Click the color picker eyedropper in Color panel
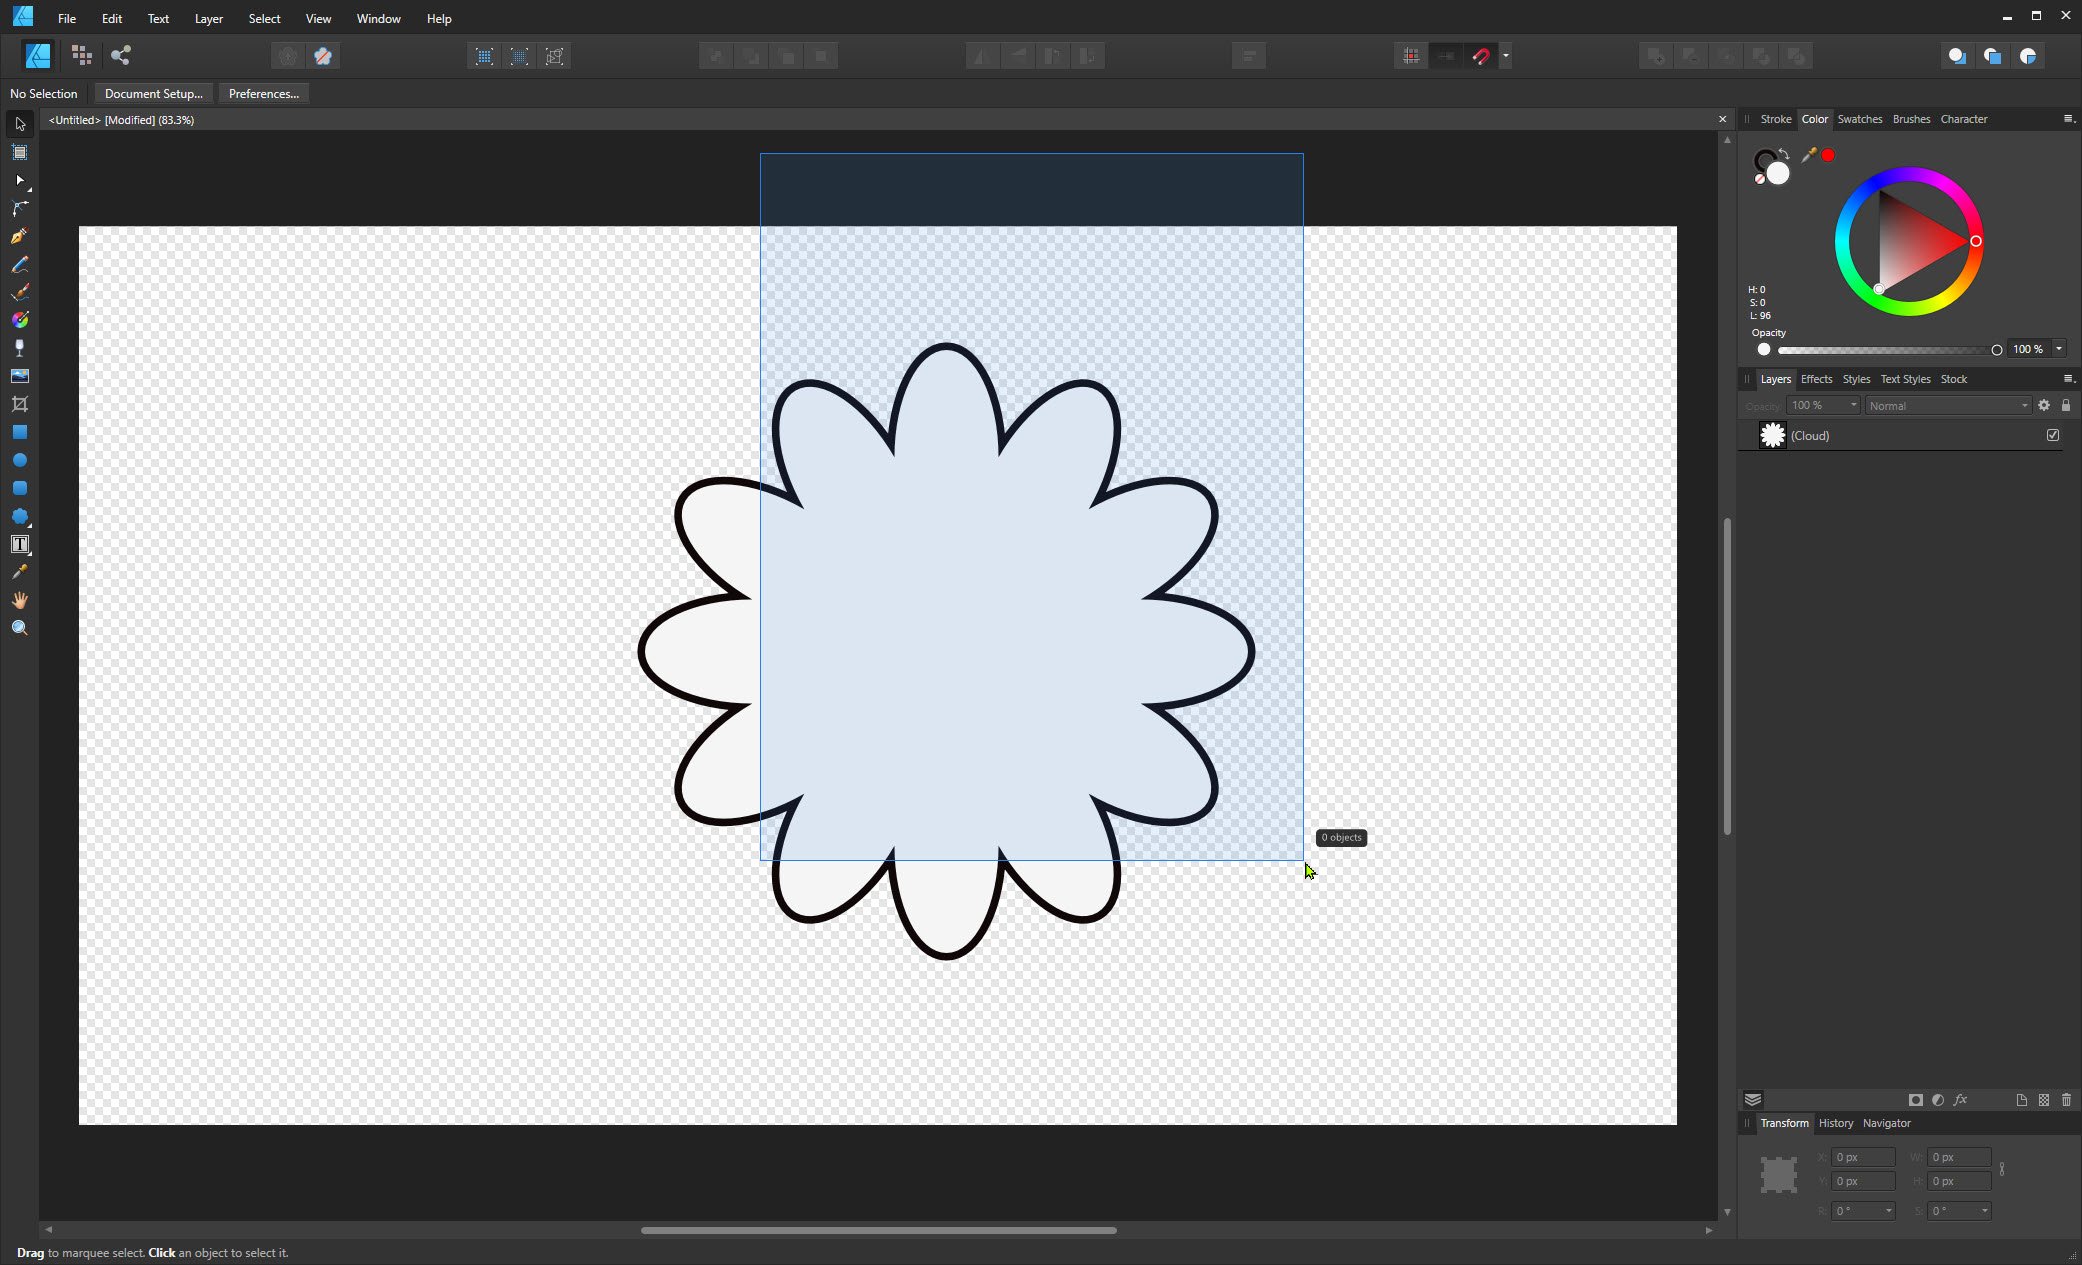This screenshot has width=2082, height=1265. click(1808, 155)
